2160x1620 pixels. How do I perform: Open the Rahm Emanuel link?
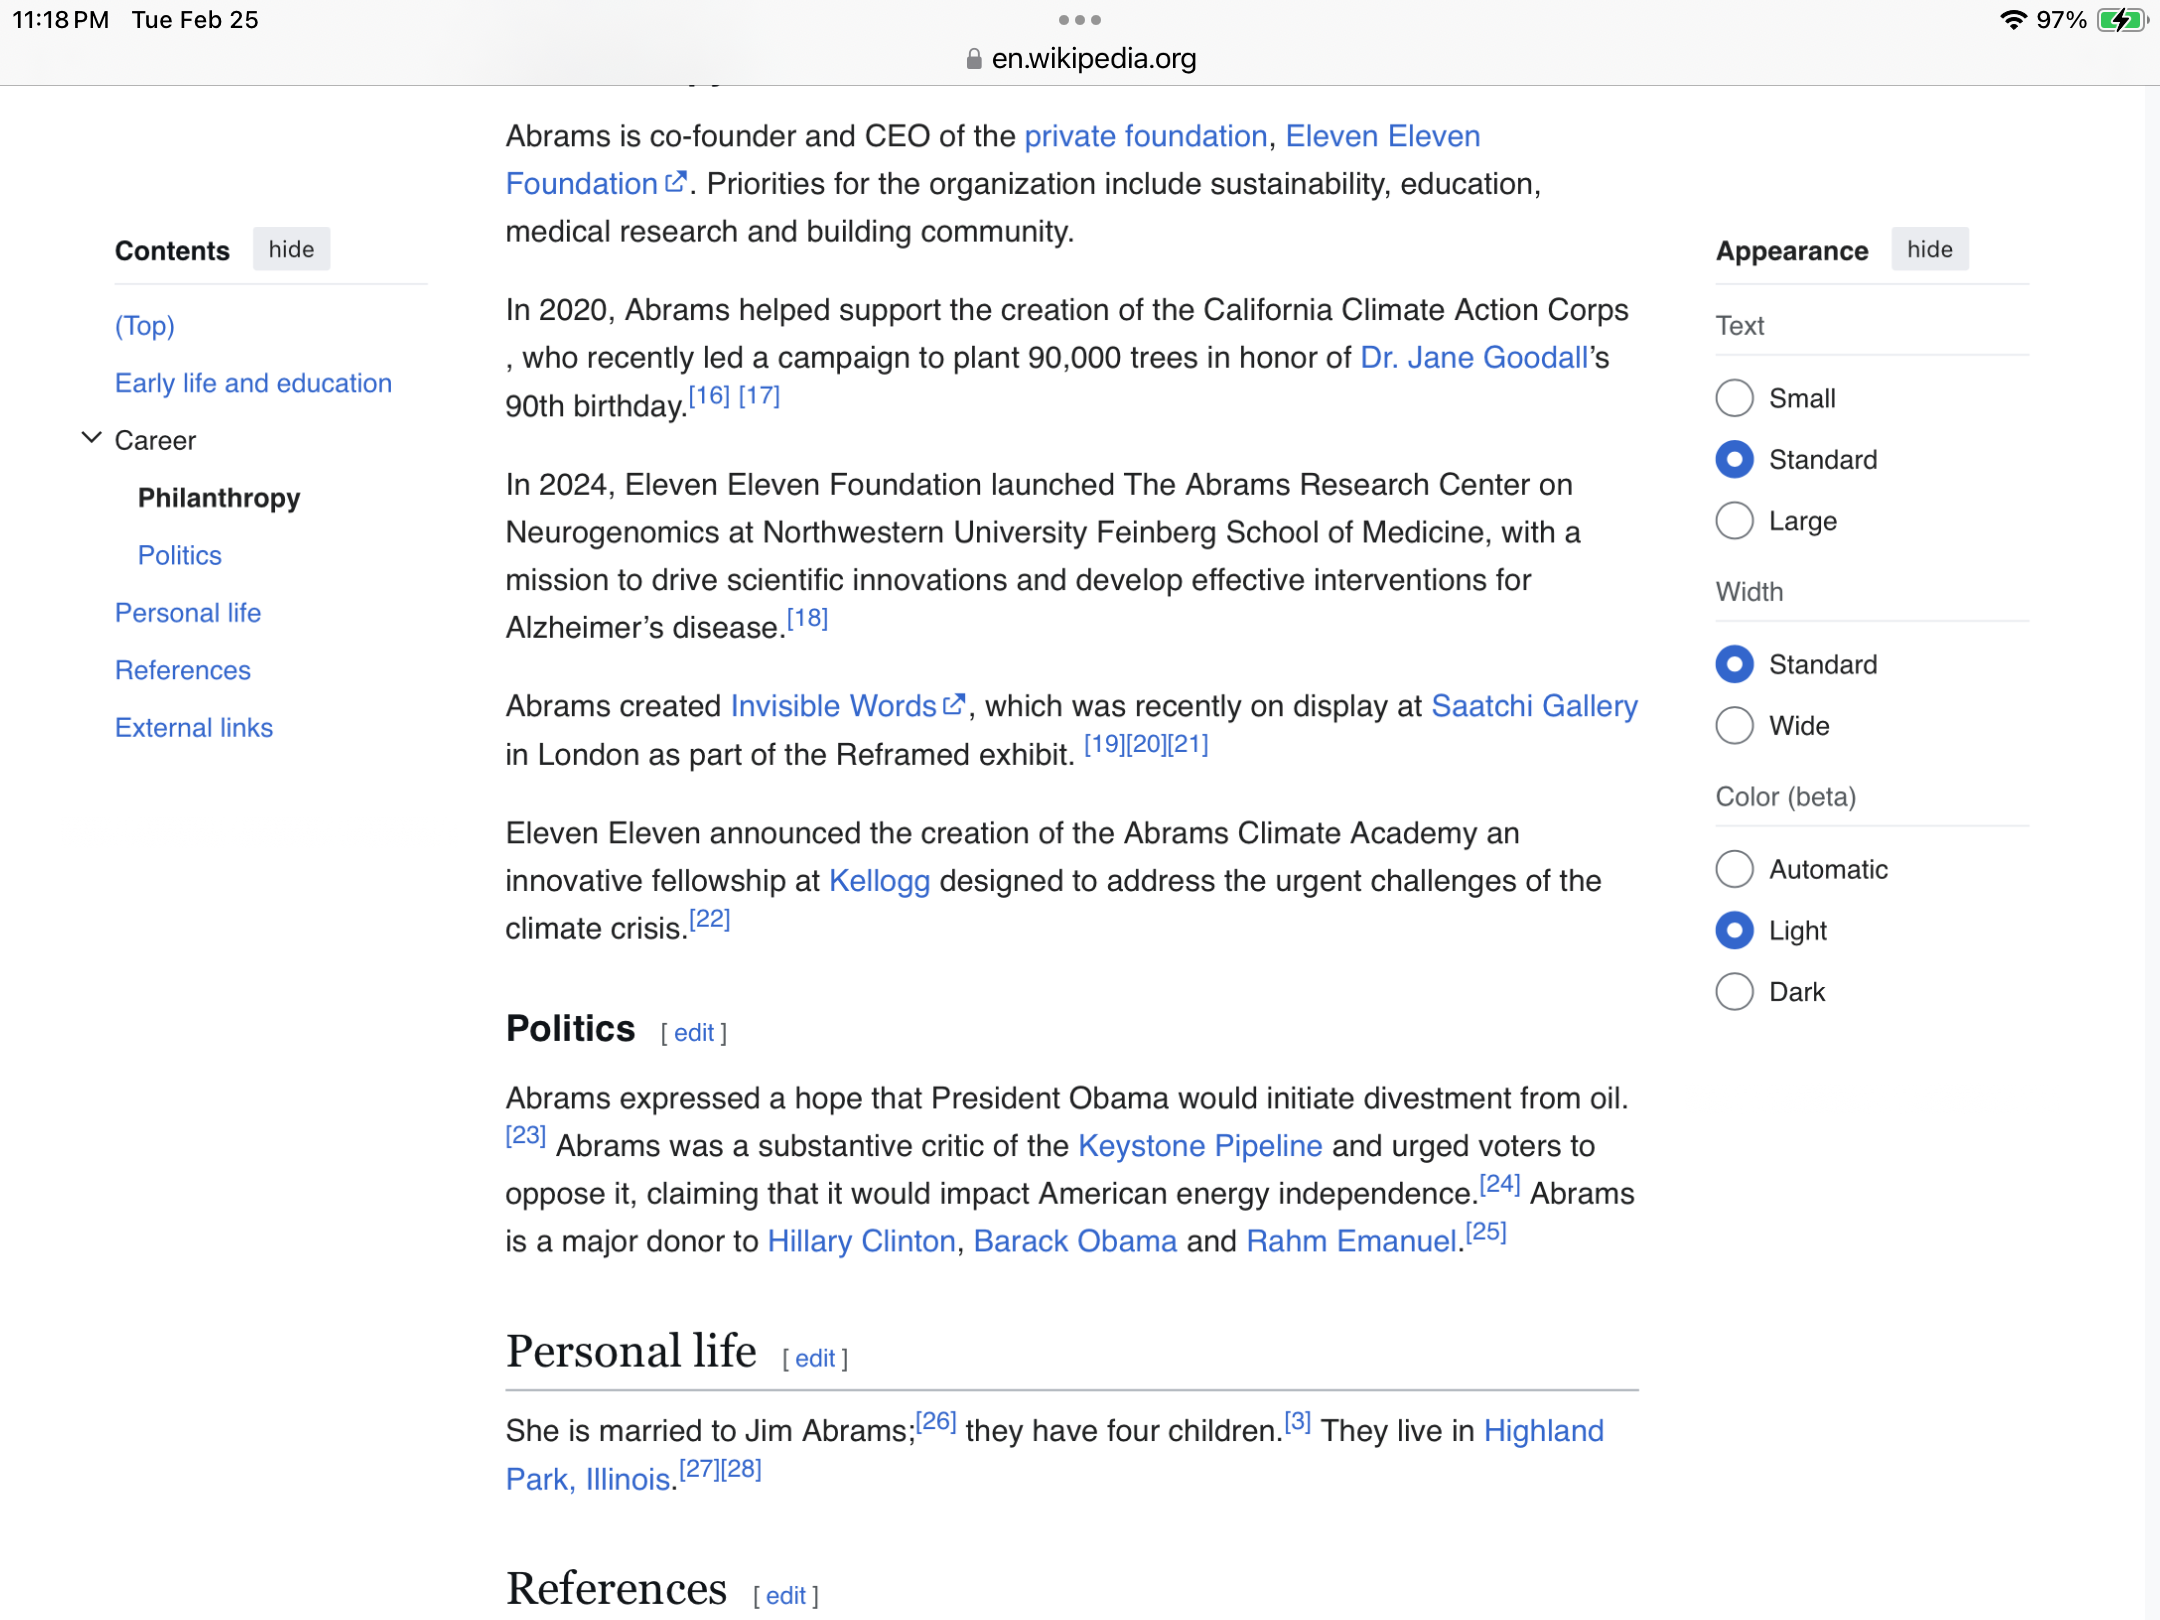click(x=1351, y=1241)
